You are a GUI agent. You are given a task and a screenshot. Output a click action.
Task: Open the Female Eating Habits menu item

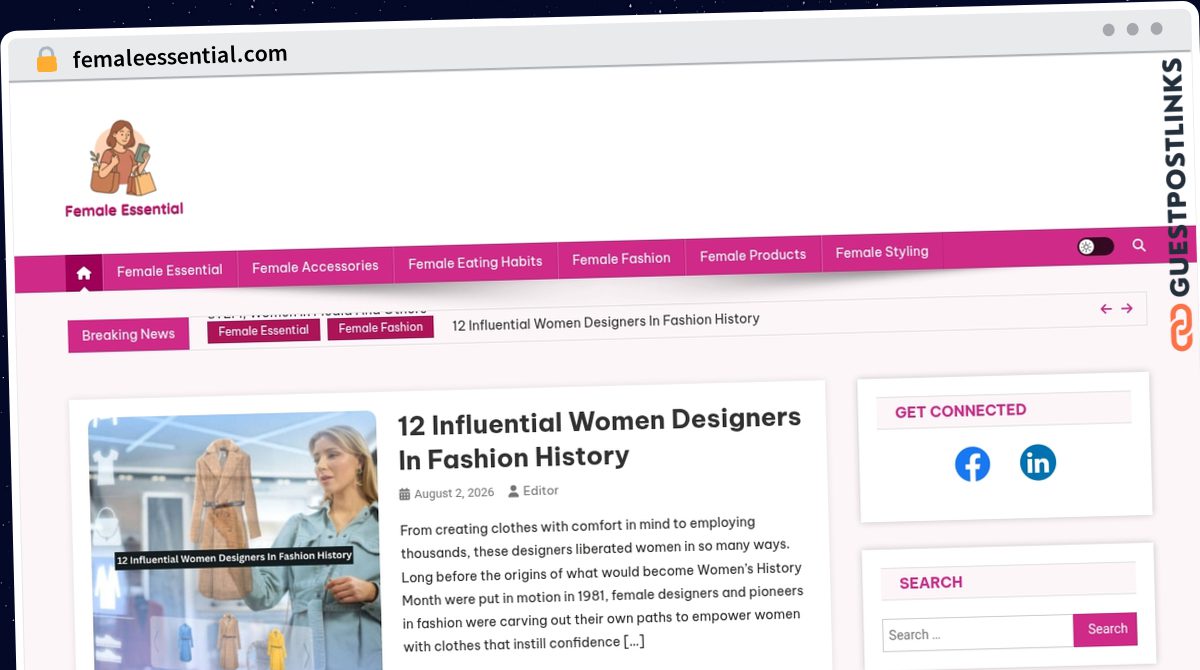click(x=475, y=262)
